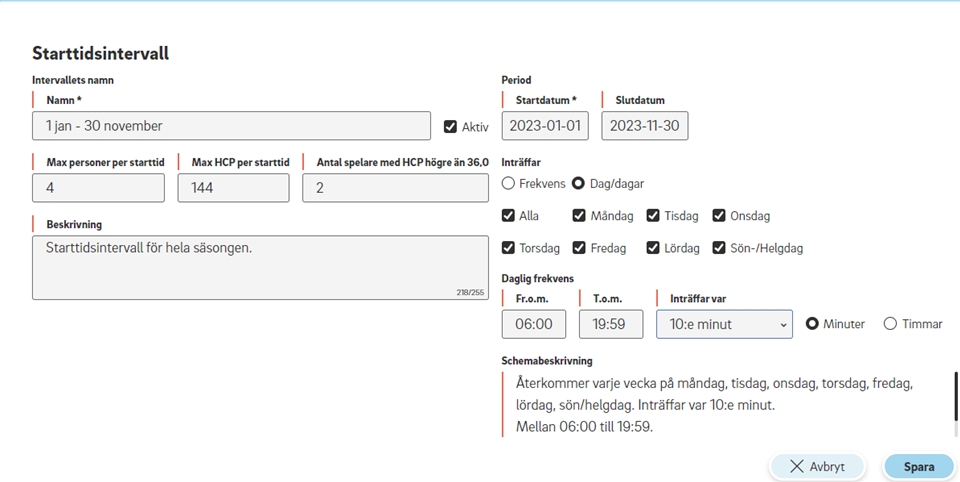Click the Schemabeskrivning scrollbar

pos(956,396)
